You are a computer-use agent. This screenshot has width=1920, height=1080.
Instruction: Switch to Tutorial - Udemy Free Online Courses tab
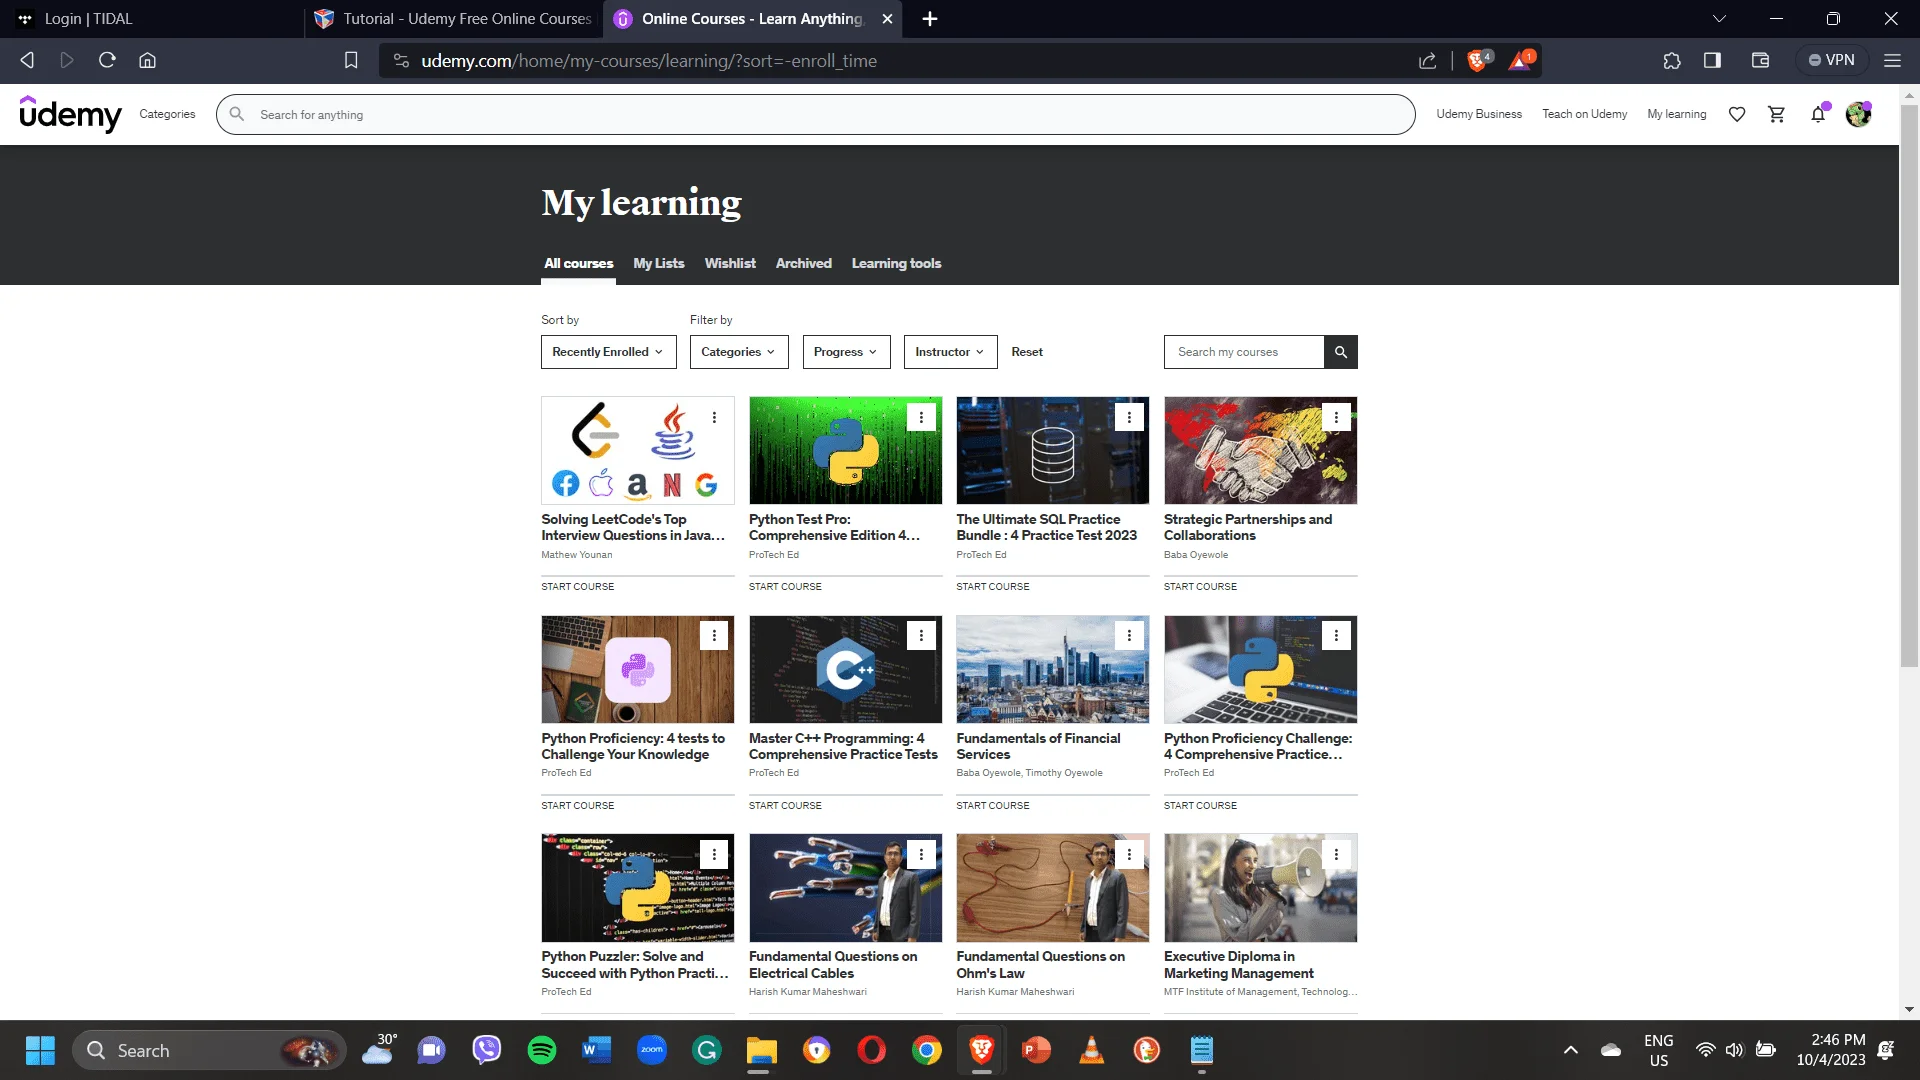[x=454, y=19]
